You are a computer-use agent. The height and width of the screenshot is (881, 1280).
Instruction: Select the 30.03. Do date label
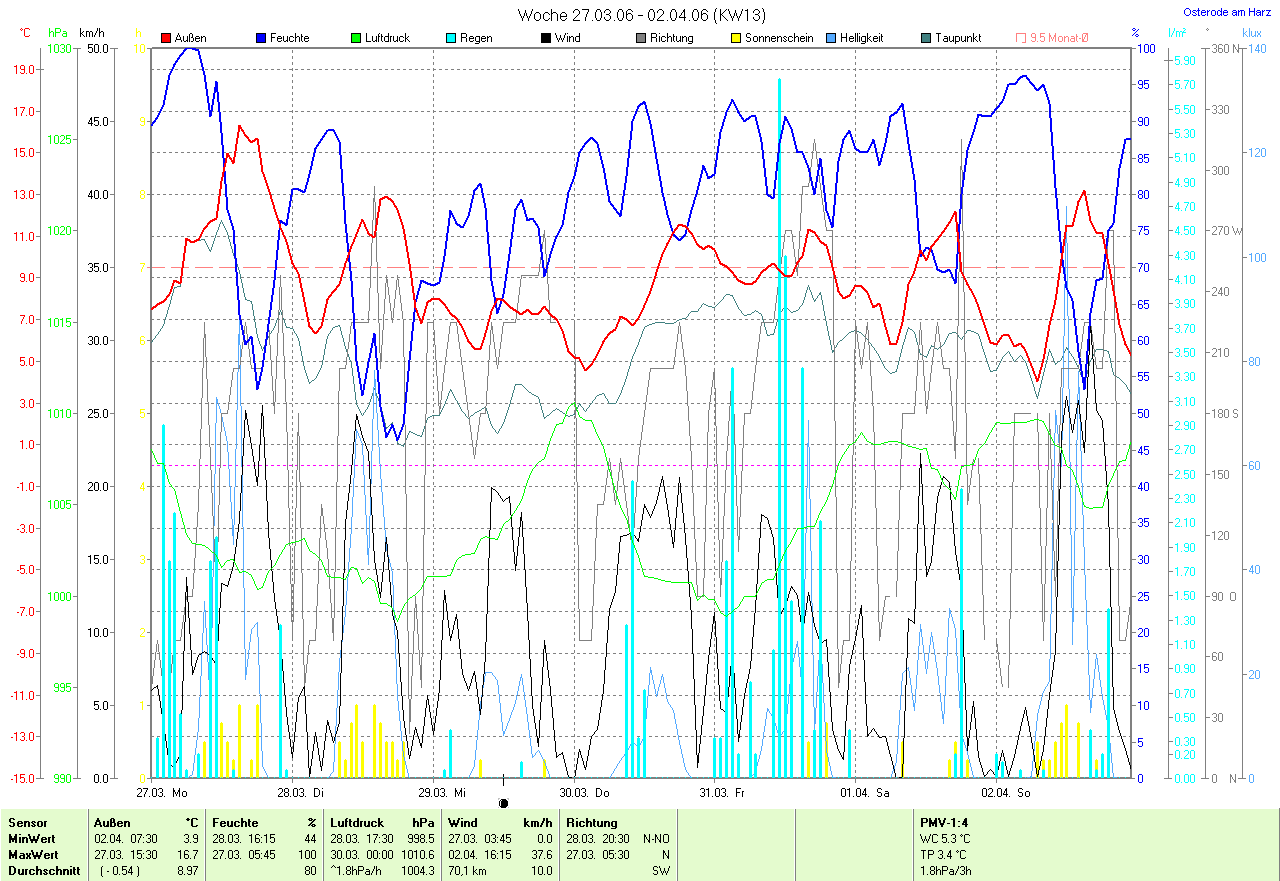click(584, 792)
